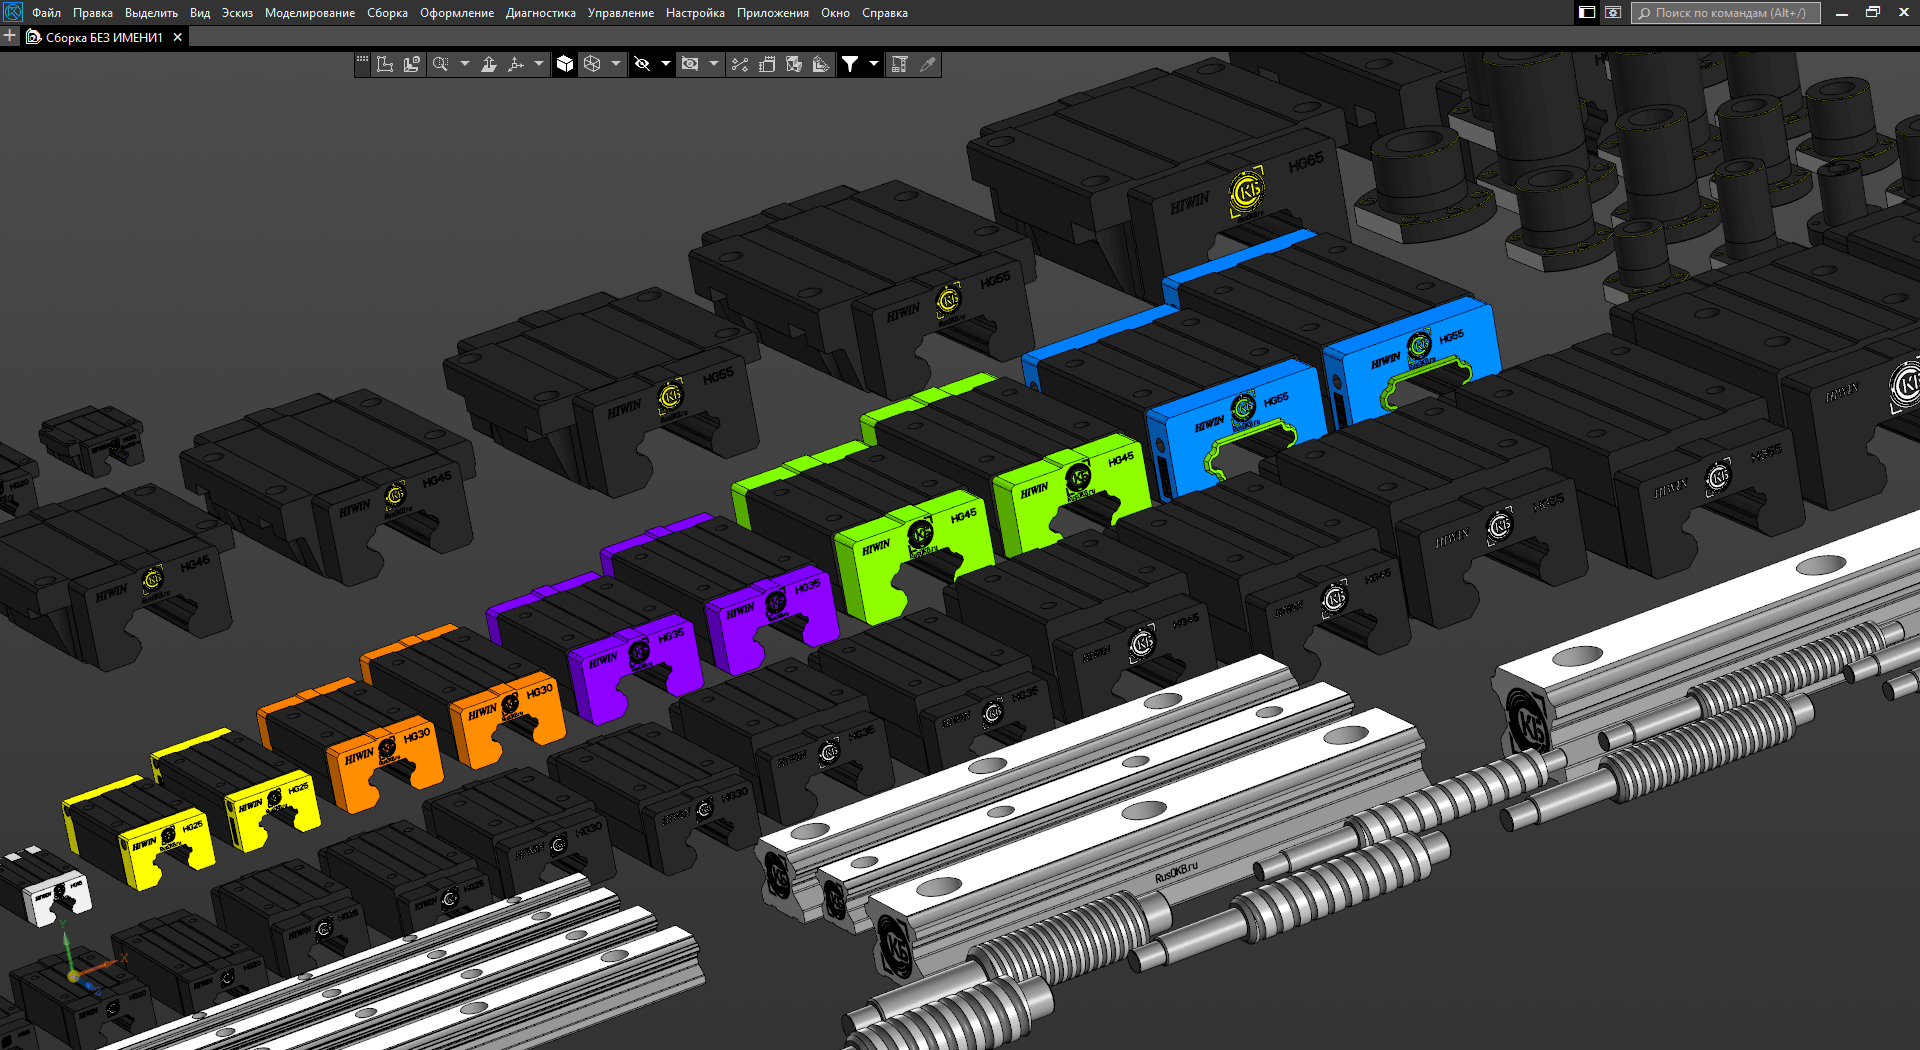Select the shaded solid cube display mode

click(565, 64)
